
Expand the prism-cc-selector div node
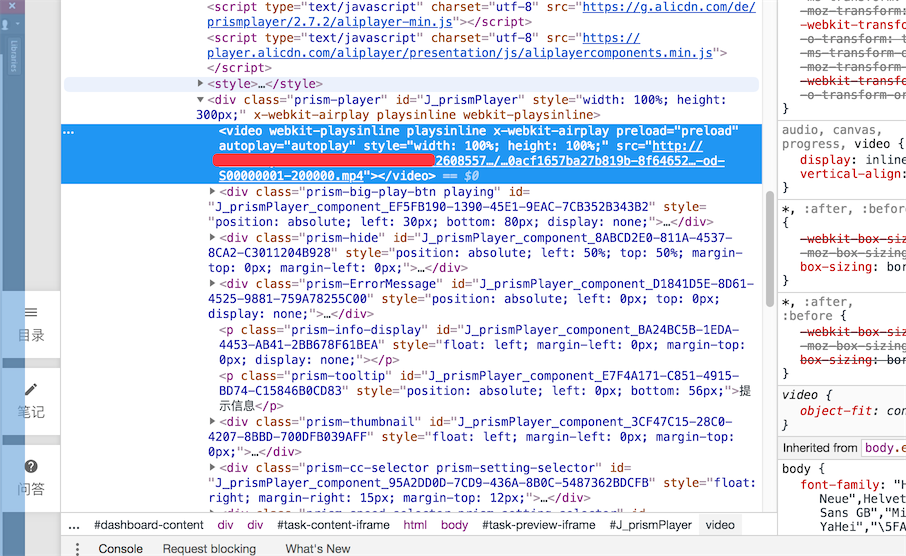tap(212, 468)
